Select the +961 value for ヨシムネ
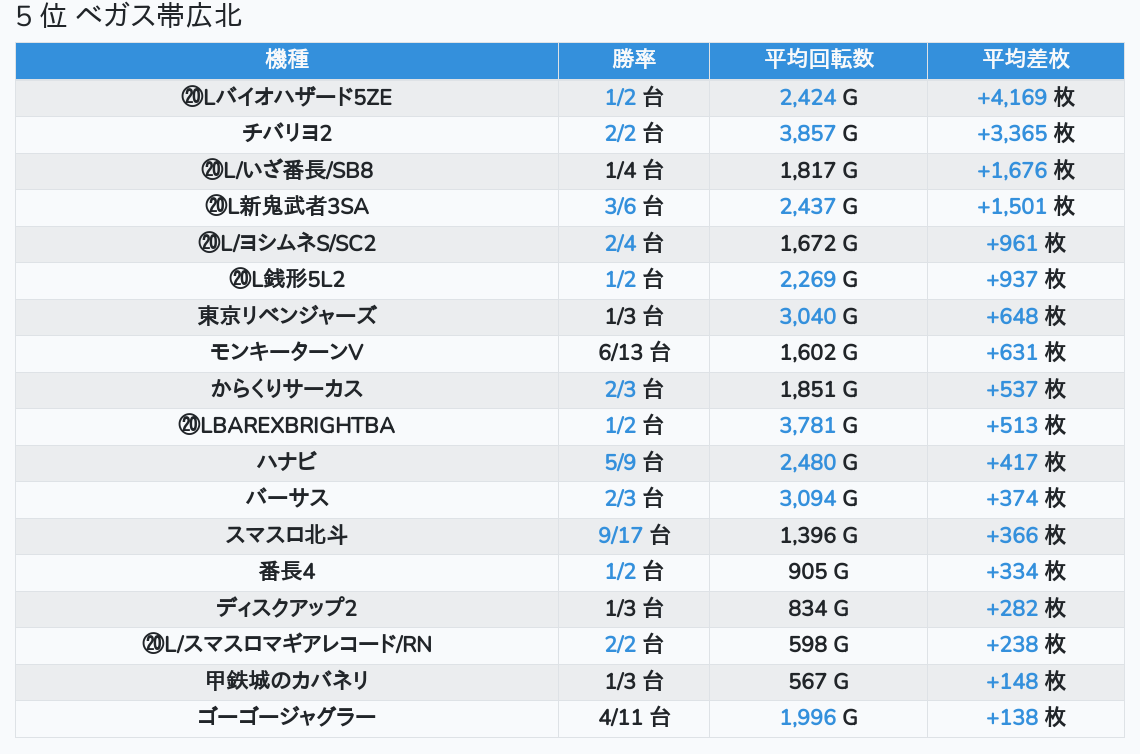 click(1012, 243)
